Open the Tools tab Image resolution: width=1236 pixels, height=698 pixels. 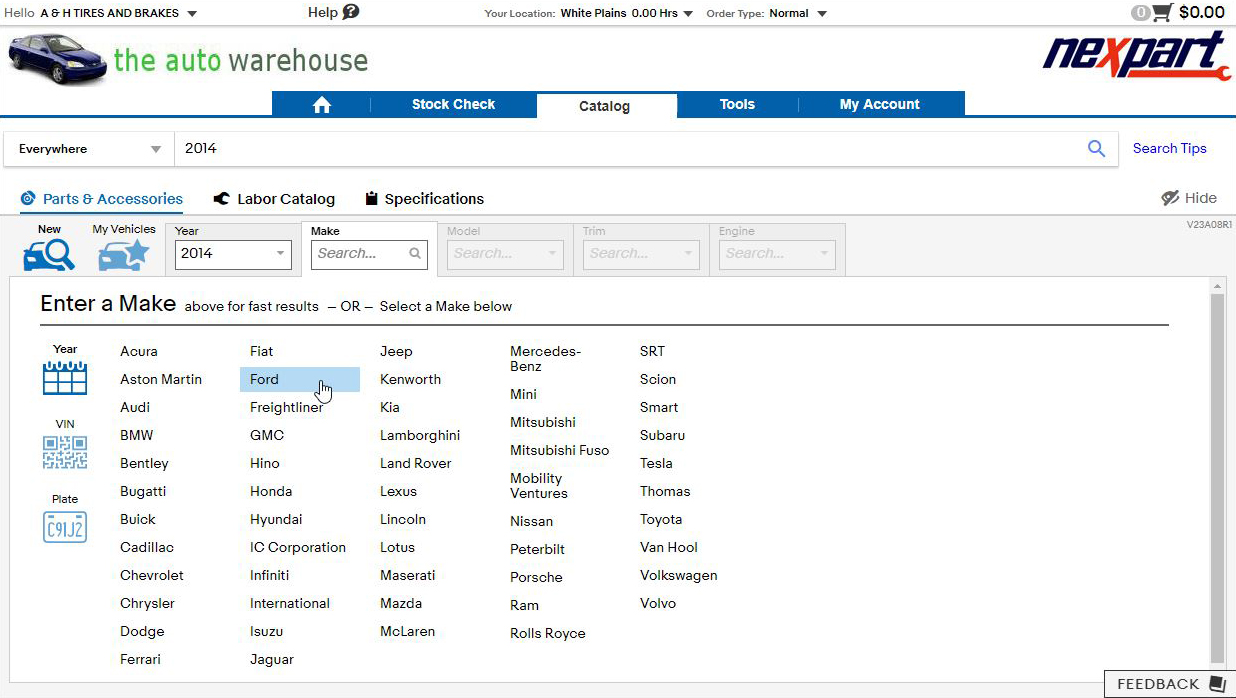(737, 104)
